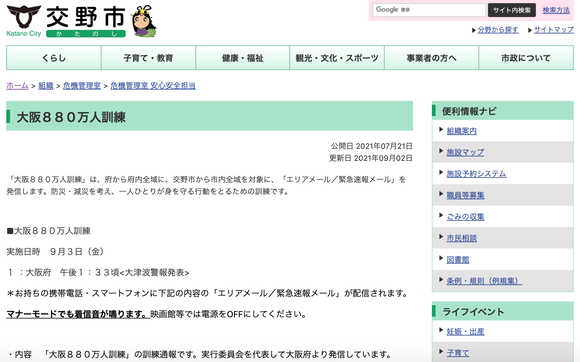Image resolution: width=580 pixels, height=362 pixels.
Task: Go to ホーム in the breadcrumb
Action: point(17,86)
